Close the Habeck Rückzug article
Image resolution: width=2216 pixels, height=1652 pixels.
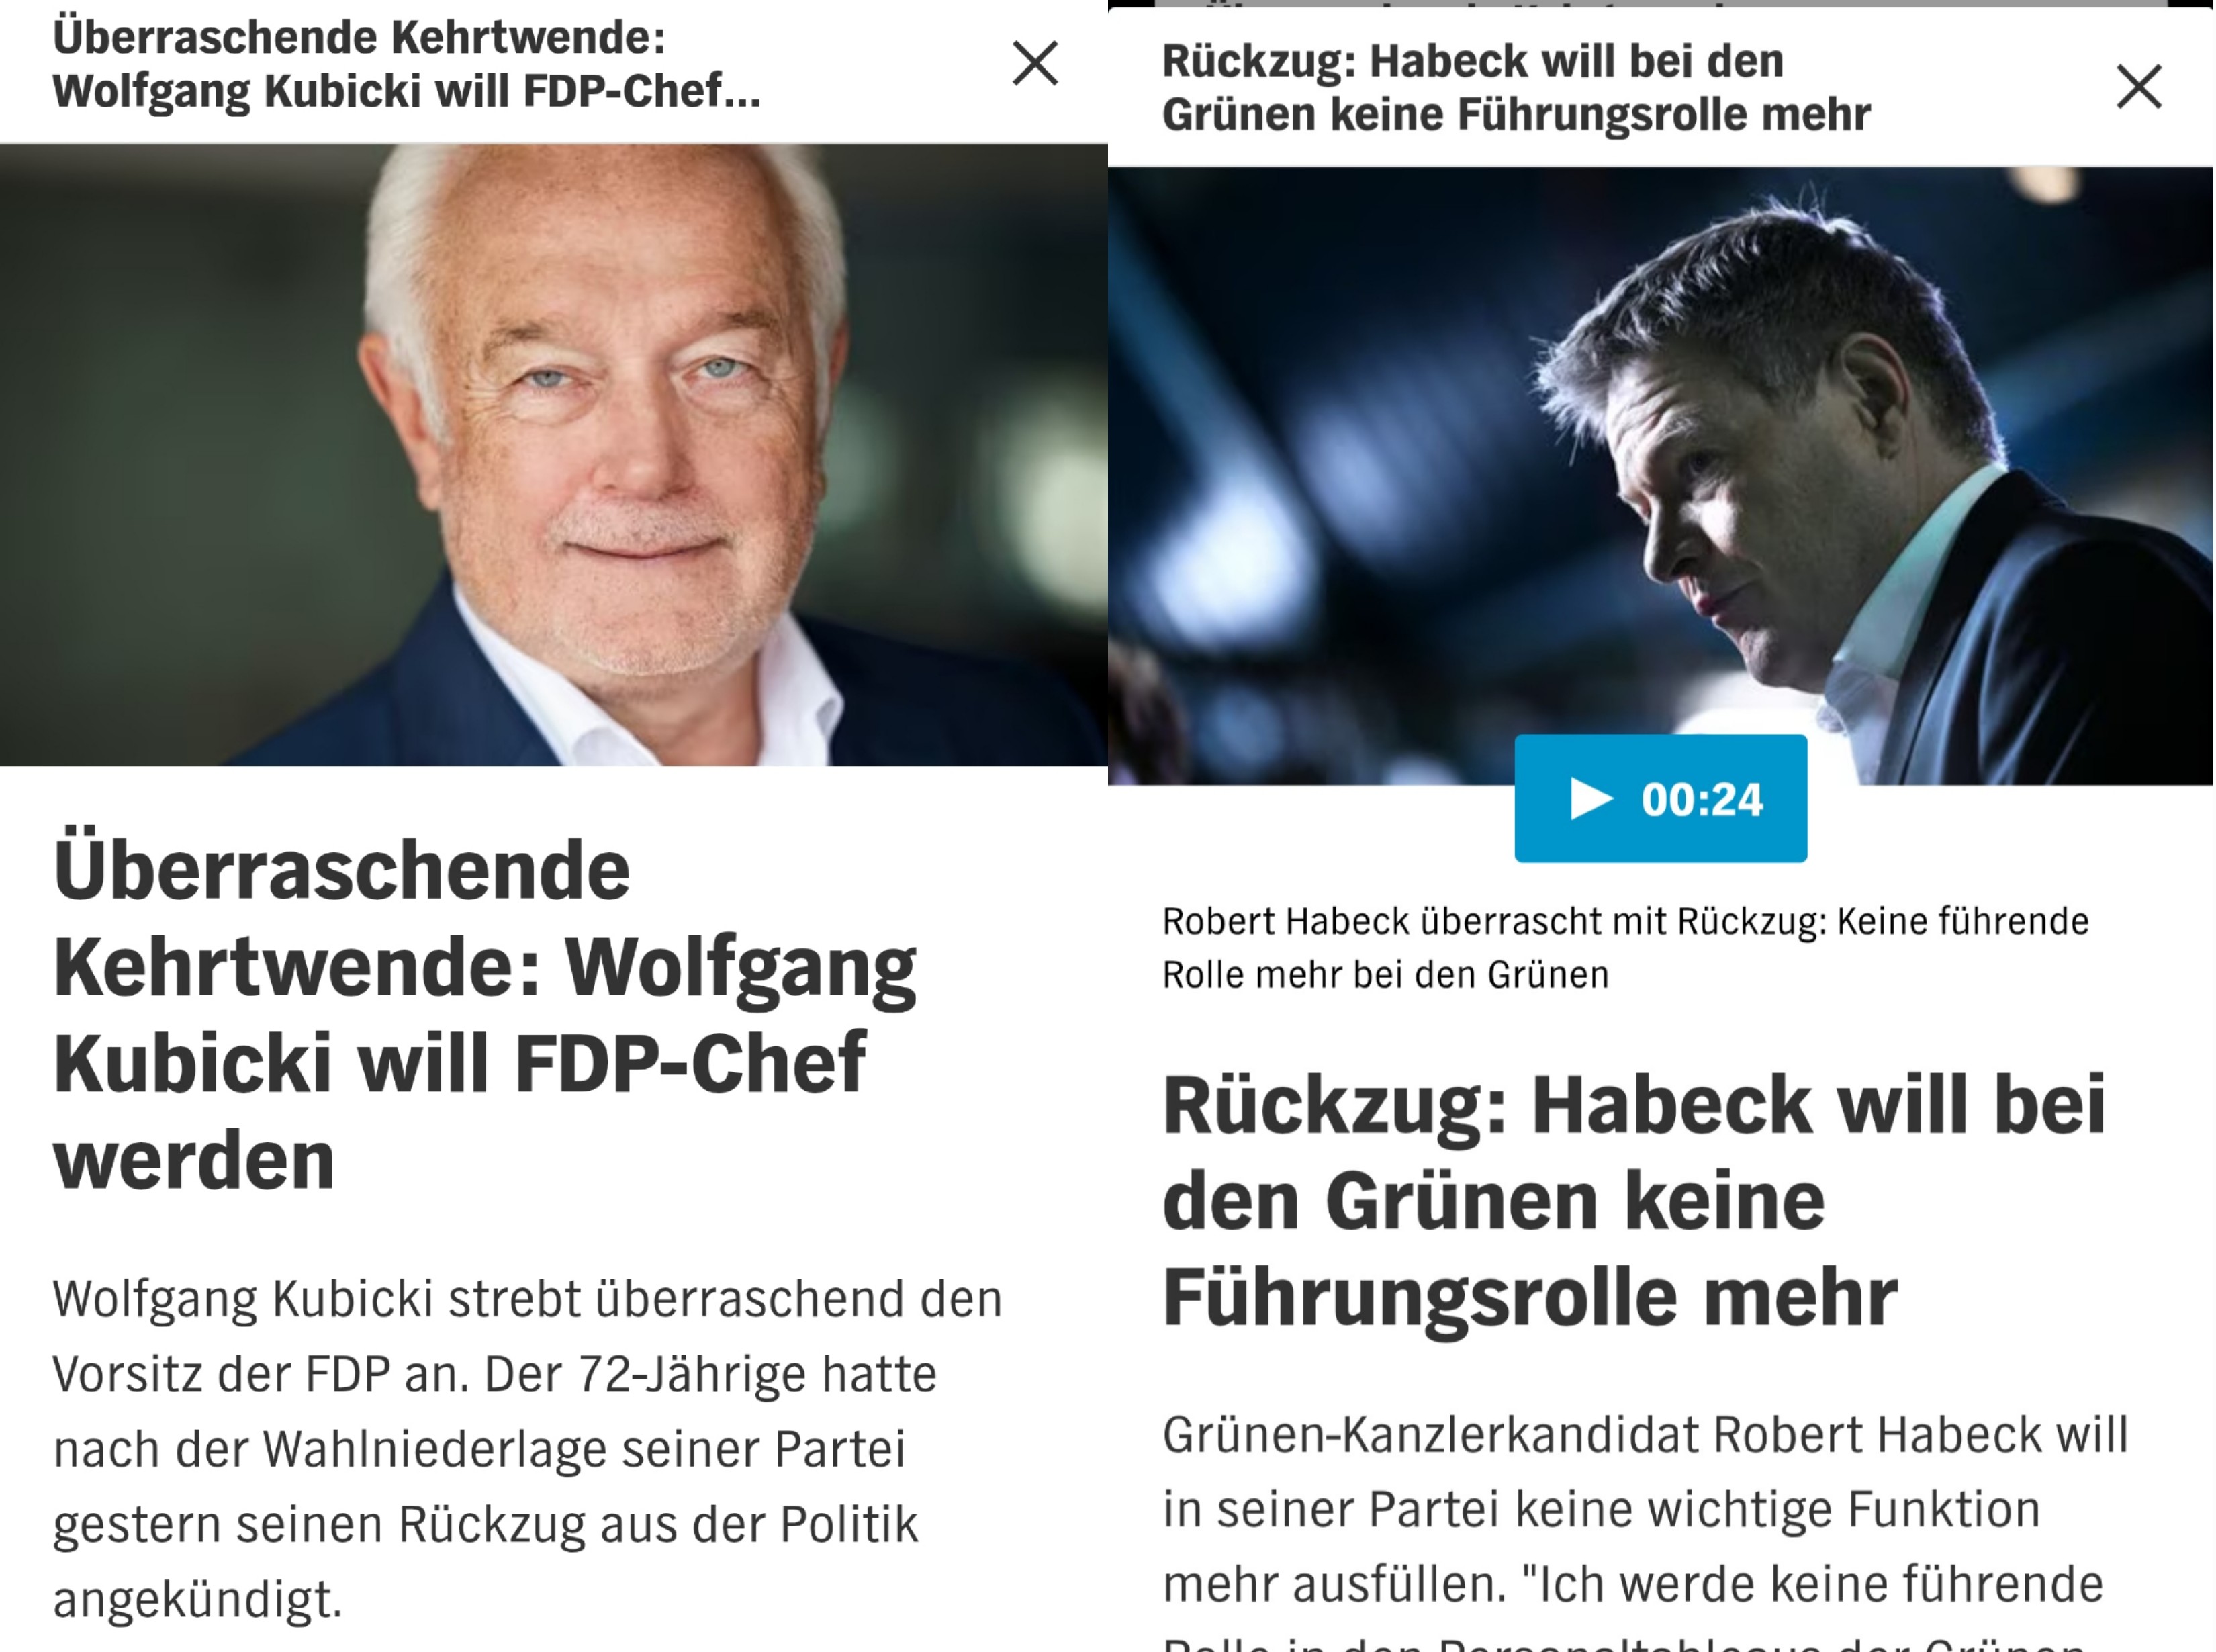click(x=2139, y=86)
